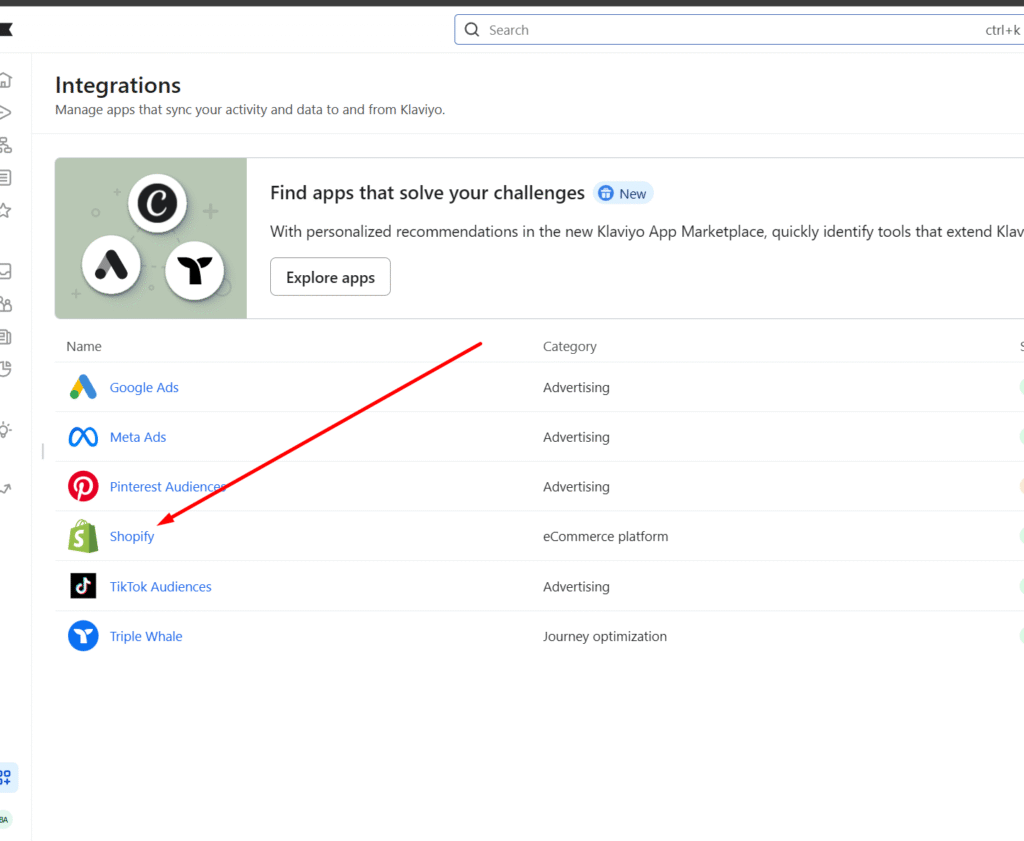Select the Audience people icon in sidebar
The image size is (1024, 841).
pos(8,303)
